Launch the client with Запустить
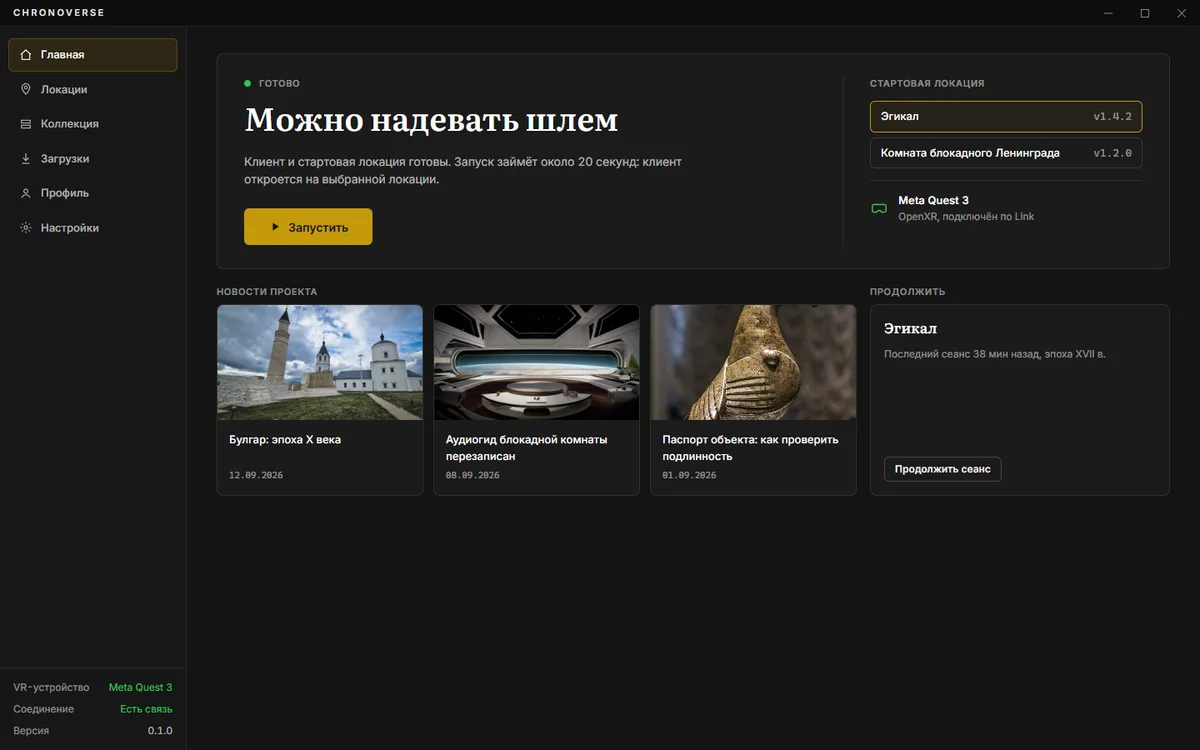1200x750 pixels. [x=308, y=227]
